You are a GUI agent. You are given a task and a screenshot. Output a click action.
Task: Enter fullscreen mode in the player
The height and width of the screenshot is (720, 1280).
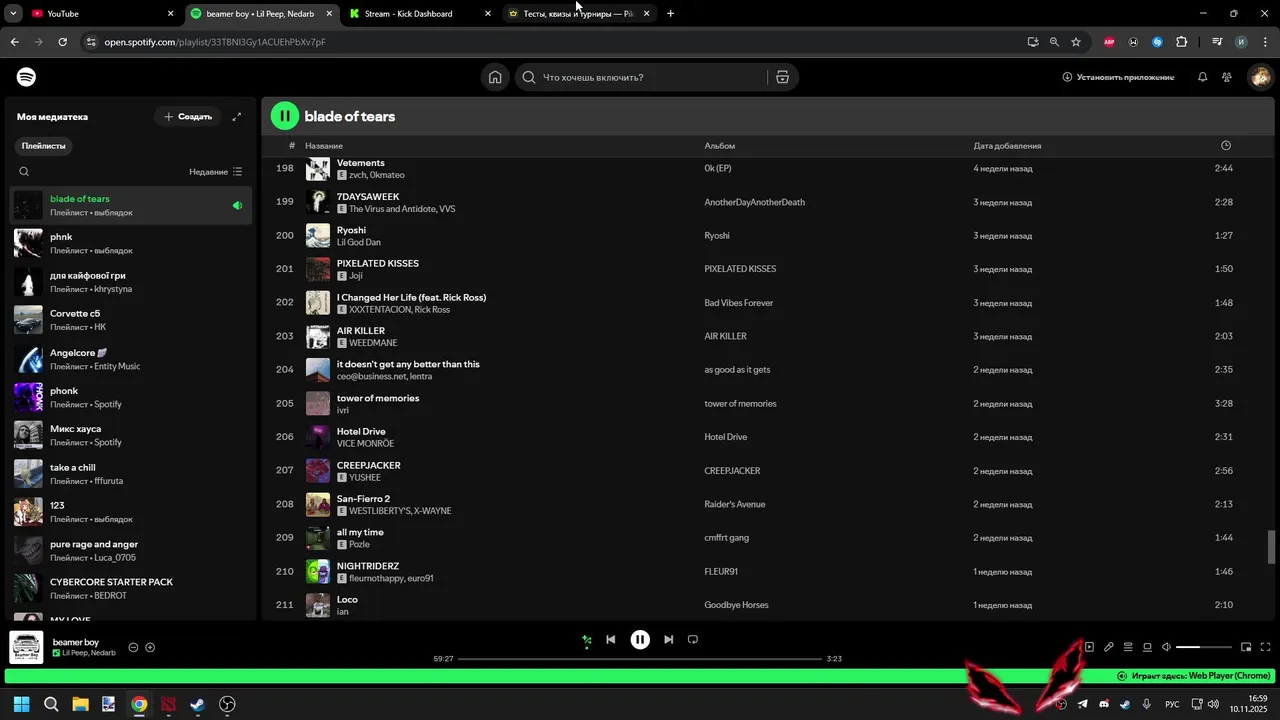coord(1265,647)
